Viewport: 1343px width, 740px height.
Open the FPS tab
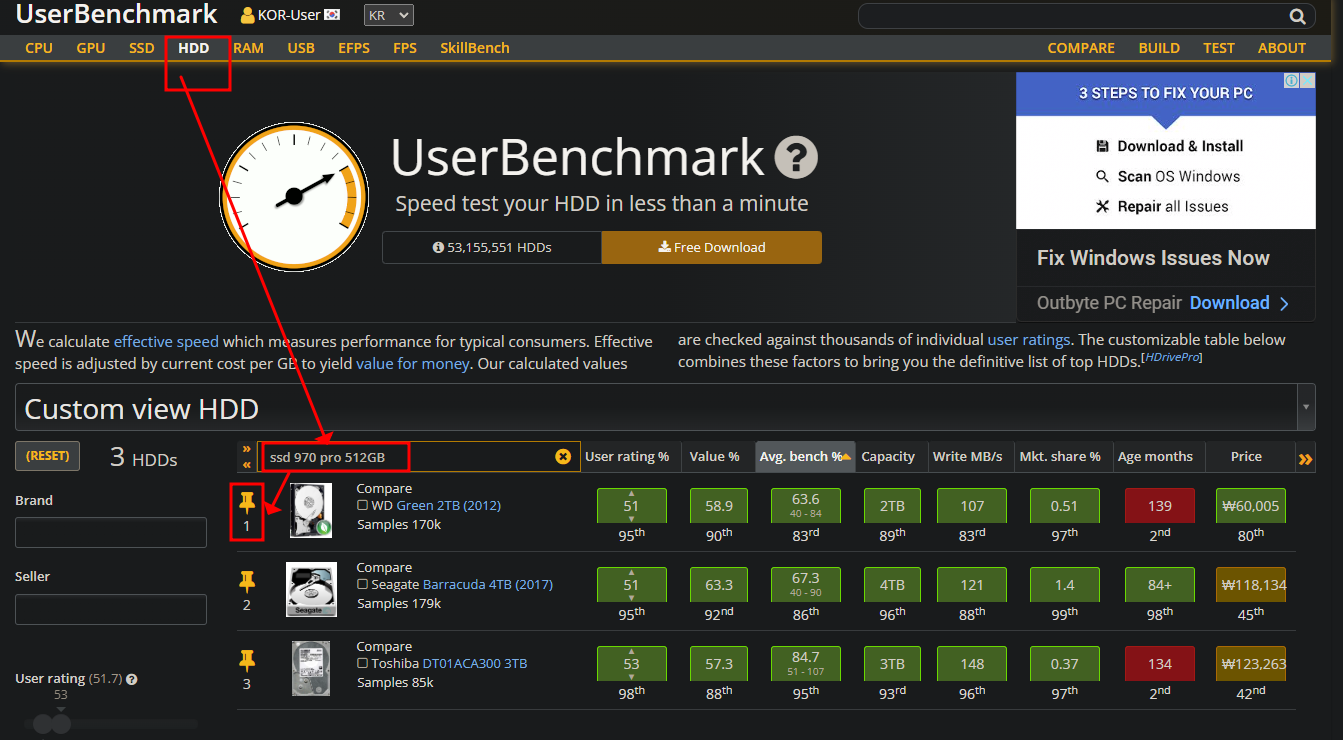(405, 48)
